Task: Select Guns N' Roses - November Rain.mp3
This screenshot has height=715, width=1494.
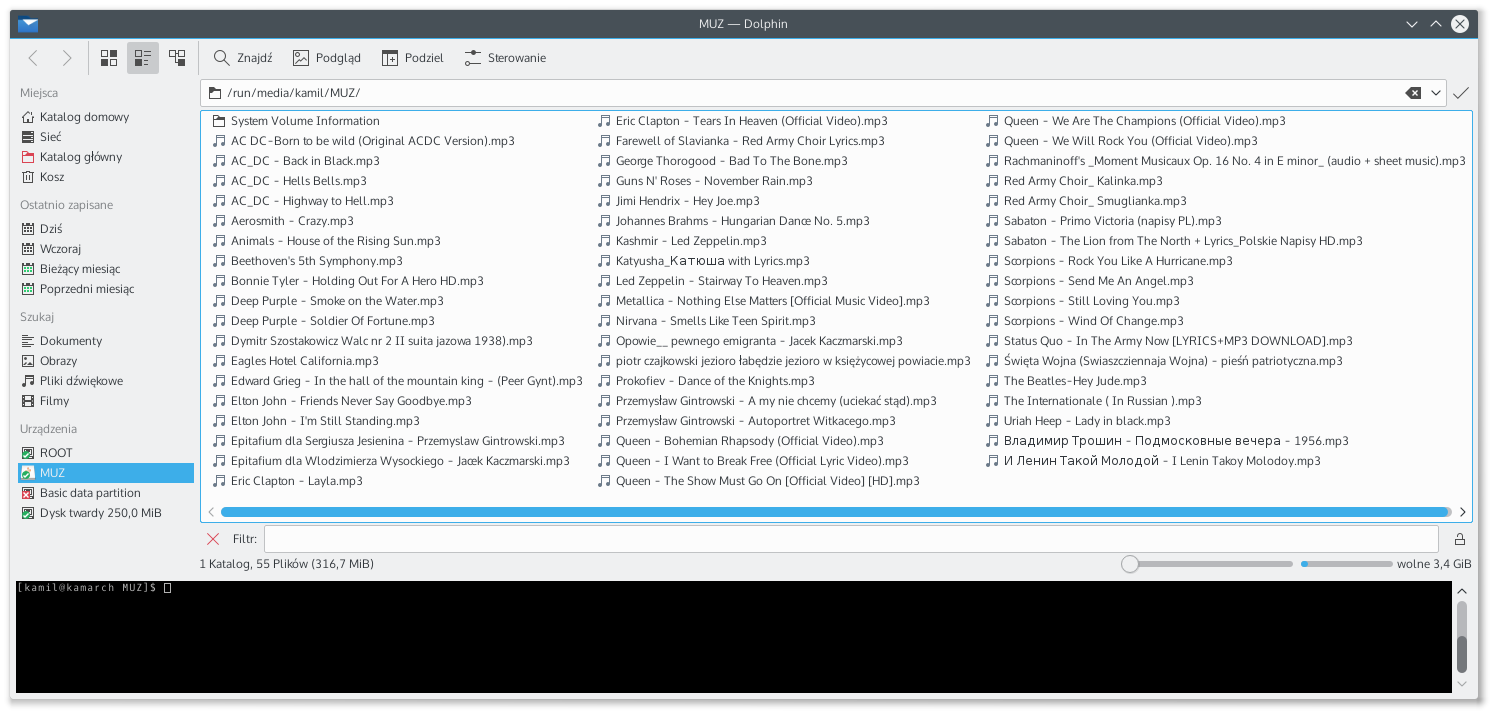Action: click(x=705, y=181)
